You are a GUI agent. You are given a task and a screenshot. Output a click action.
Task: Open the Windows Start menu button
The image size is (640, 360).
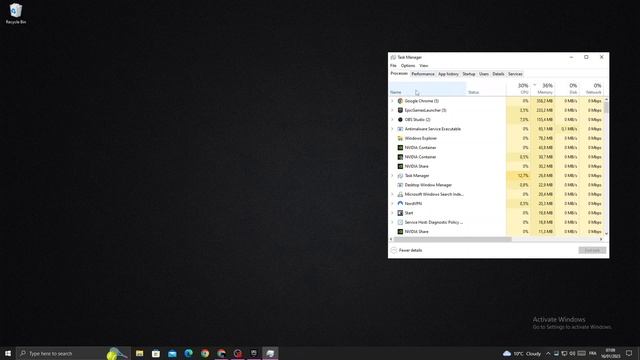click(x=8, y=353)
